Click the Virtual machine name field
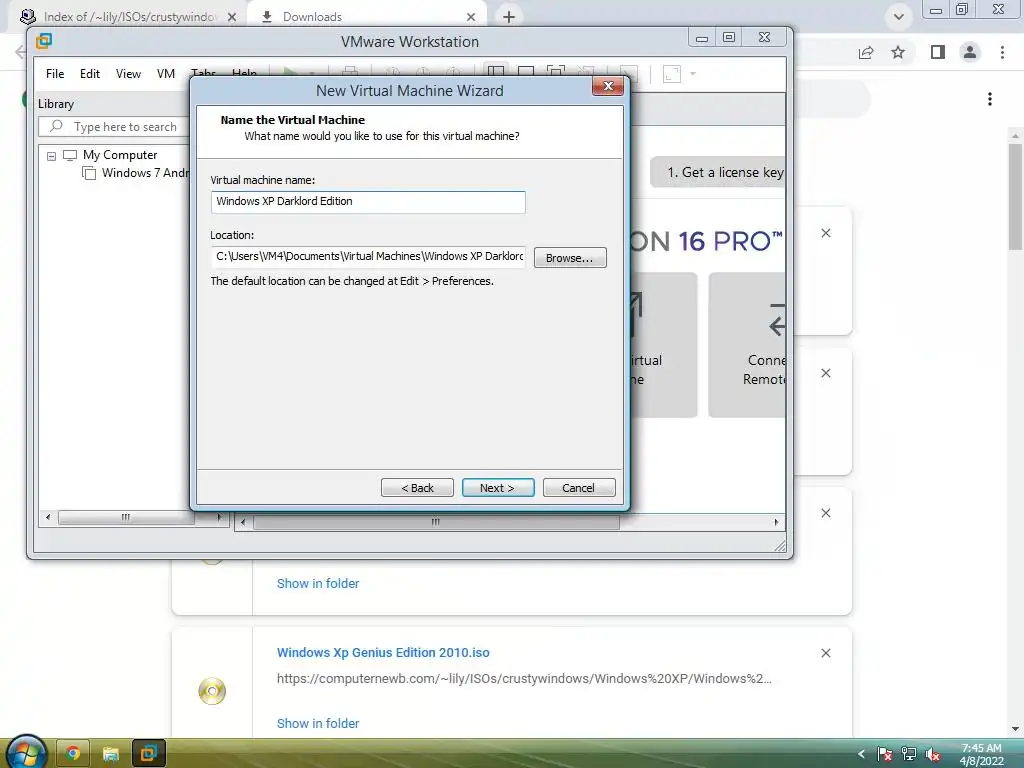This screenshot has width=1024, height=768. point(368,202)
